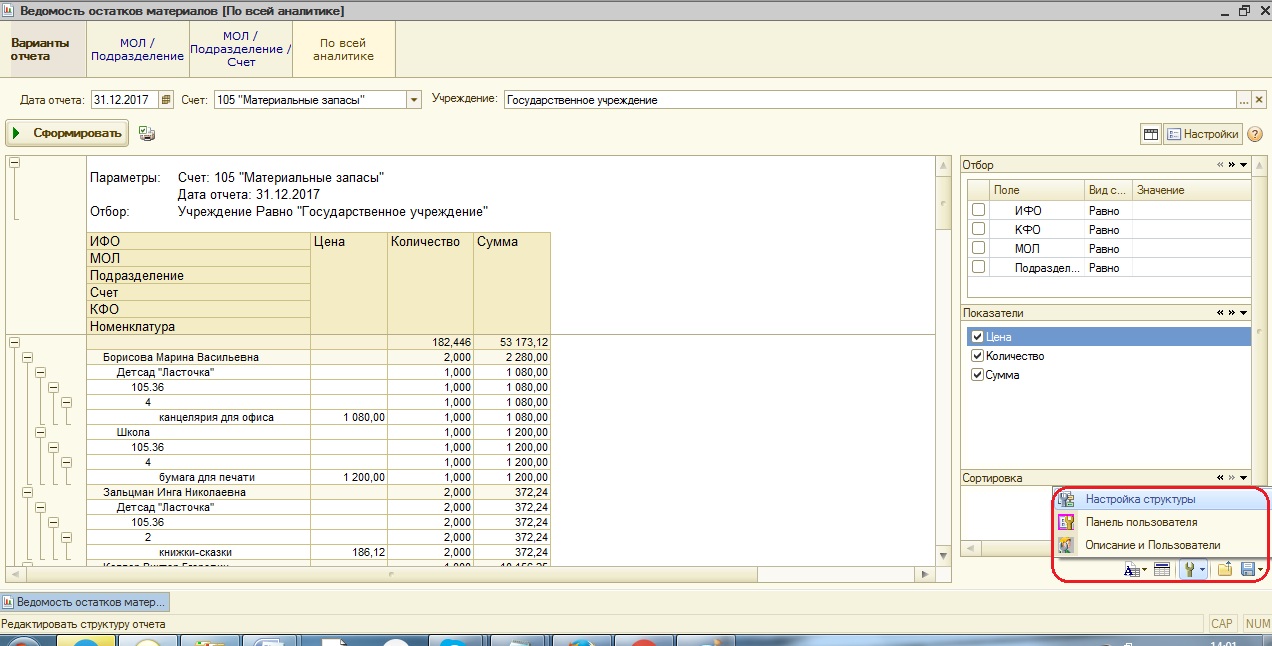Viewport: 1272px width, 646px height.
Task: Click the table grid icon in bottom toolbar
Action: 1161,570
